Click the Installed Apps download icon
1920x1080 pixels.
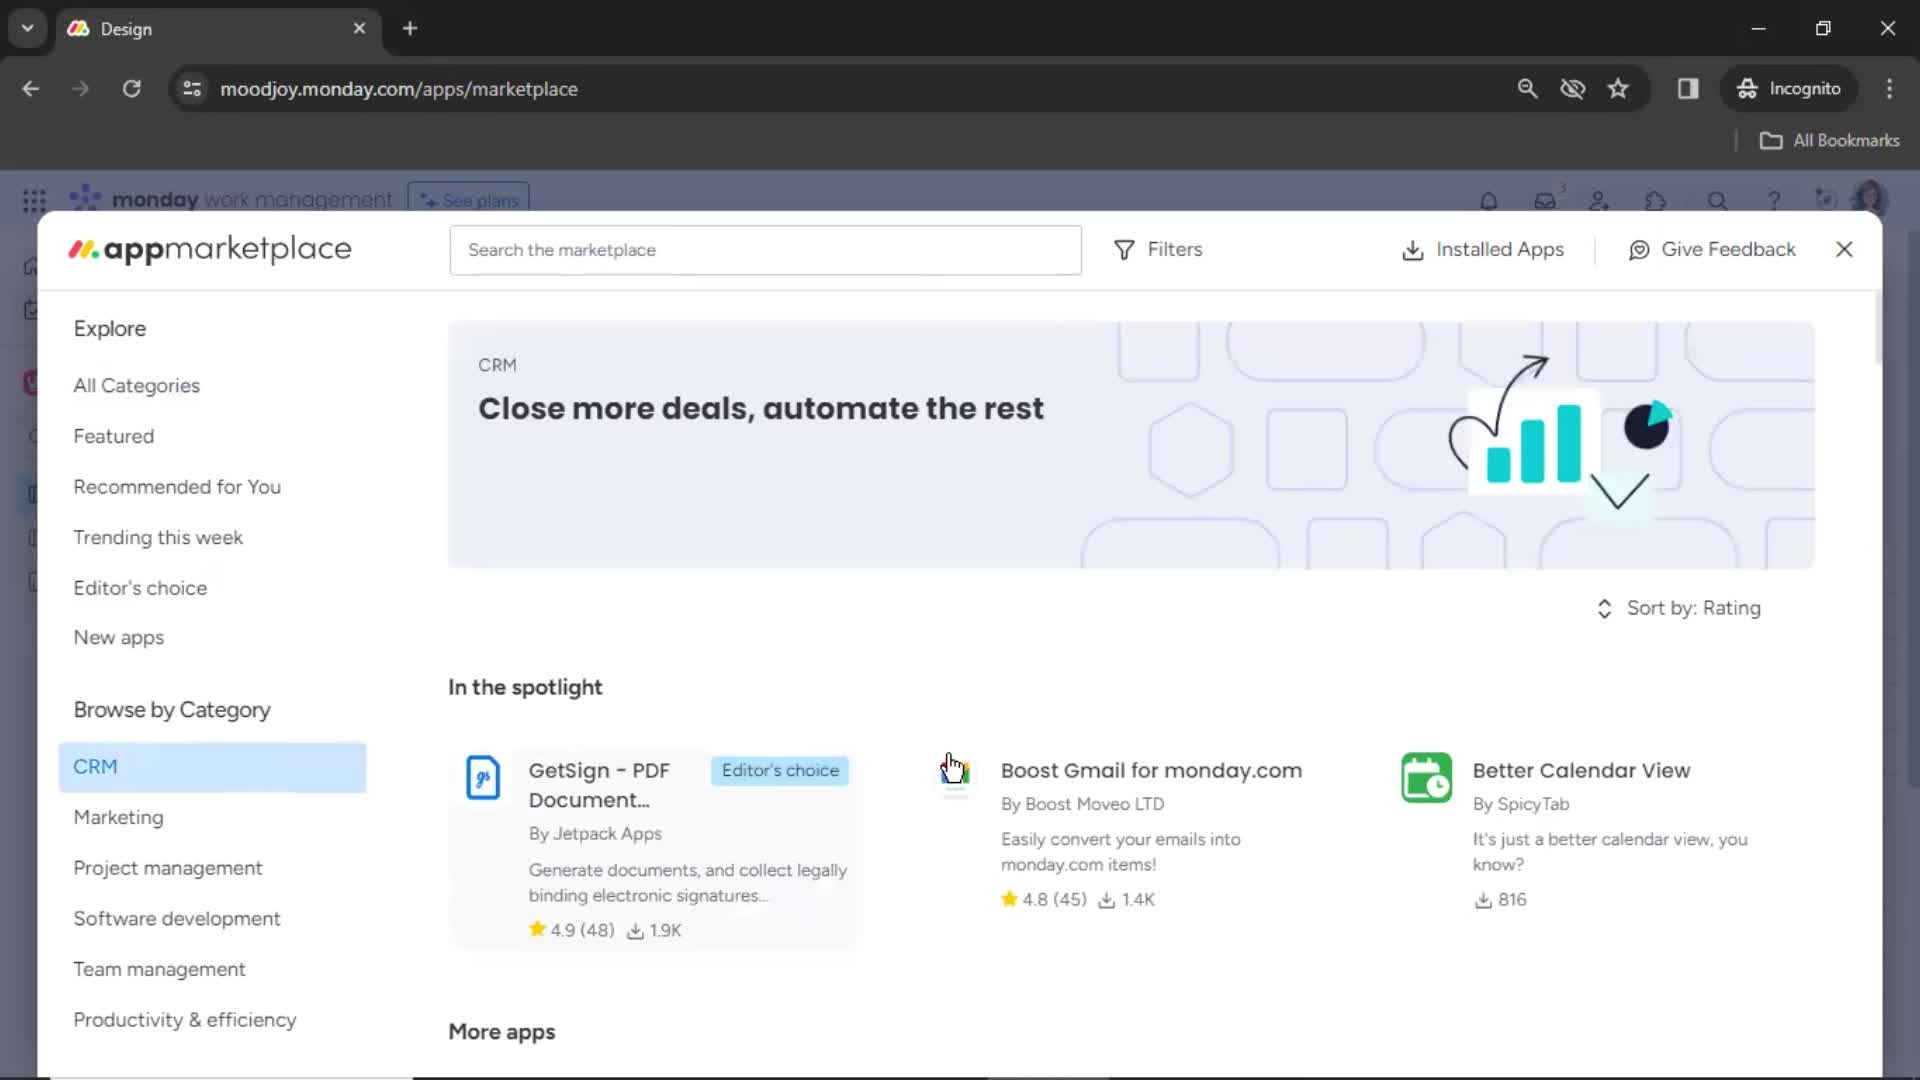[1412, 250]
